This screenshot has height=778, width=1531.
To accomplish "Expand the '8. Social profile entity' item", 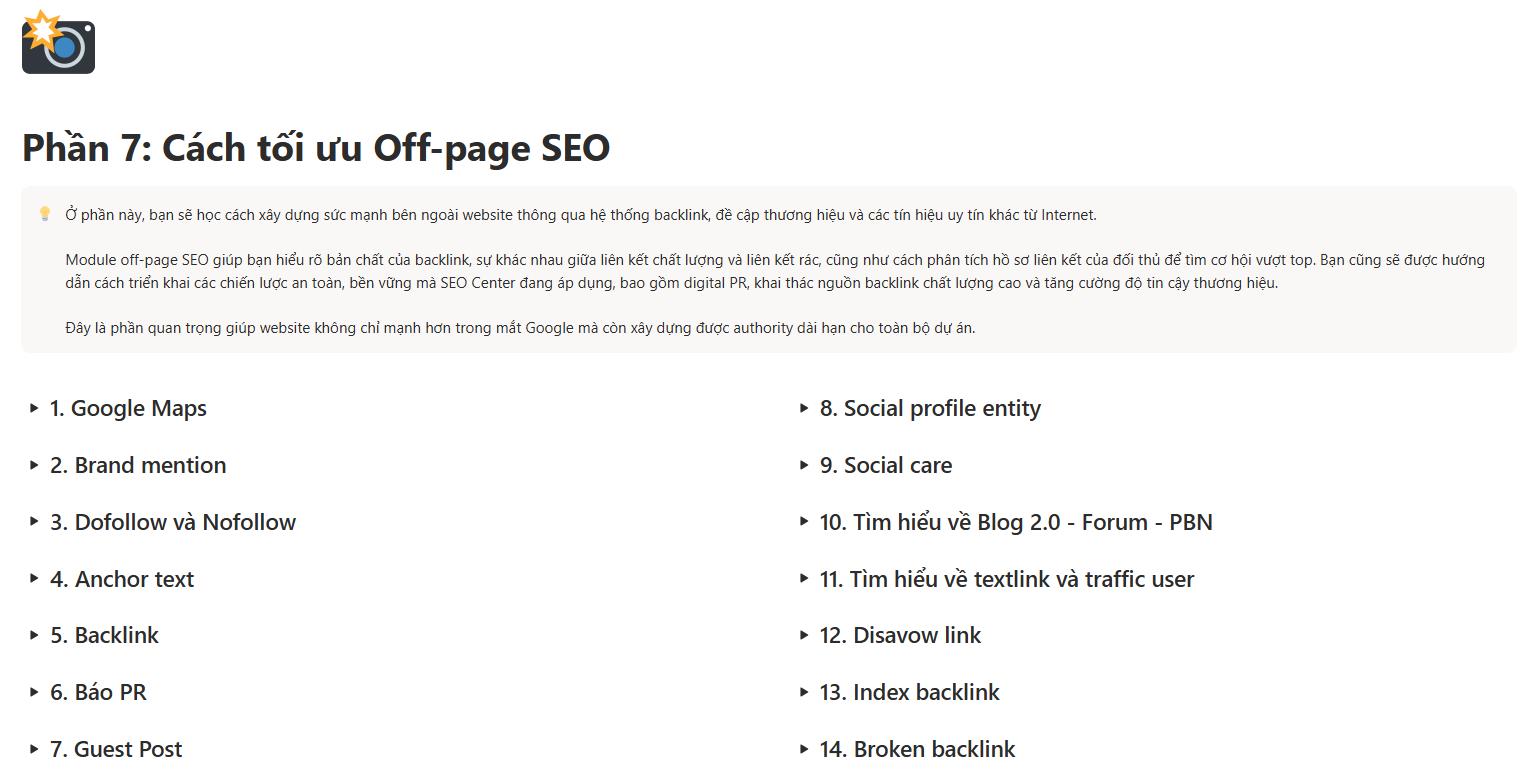I will [x=930, y=408].
